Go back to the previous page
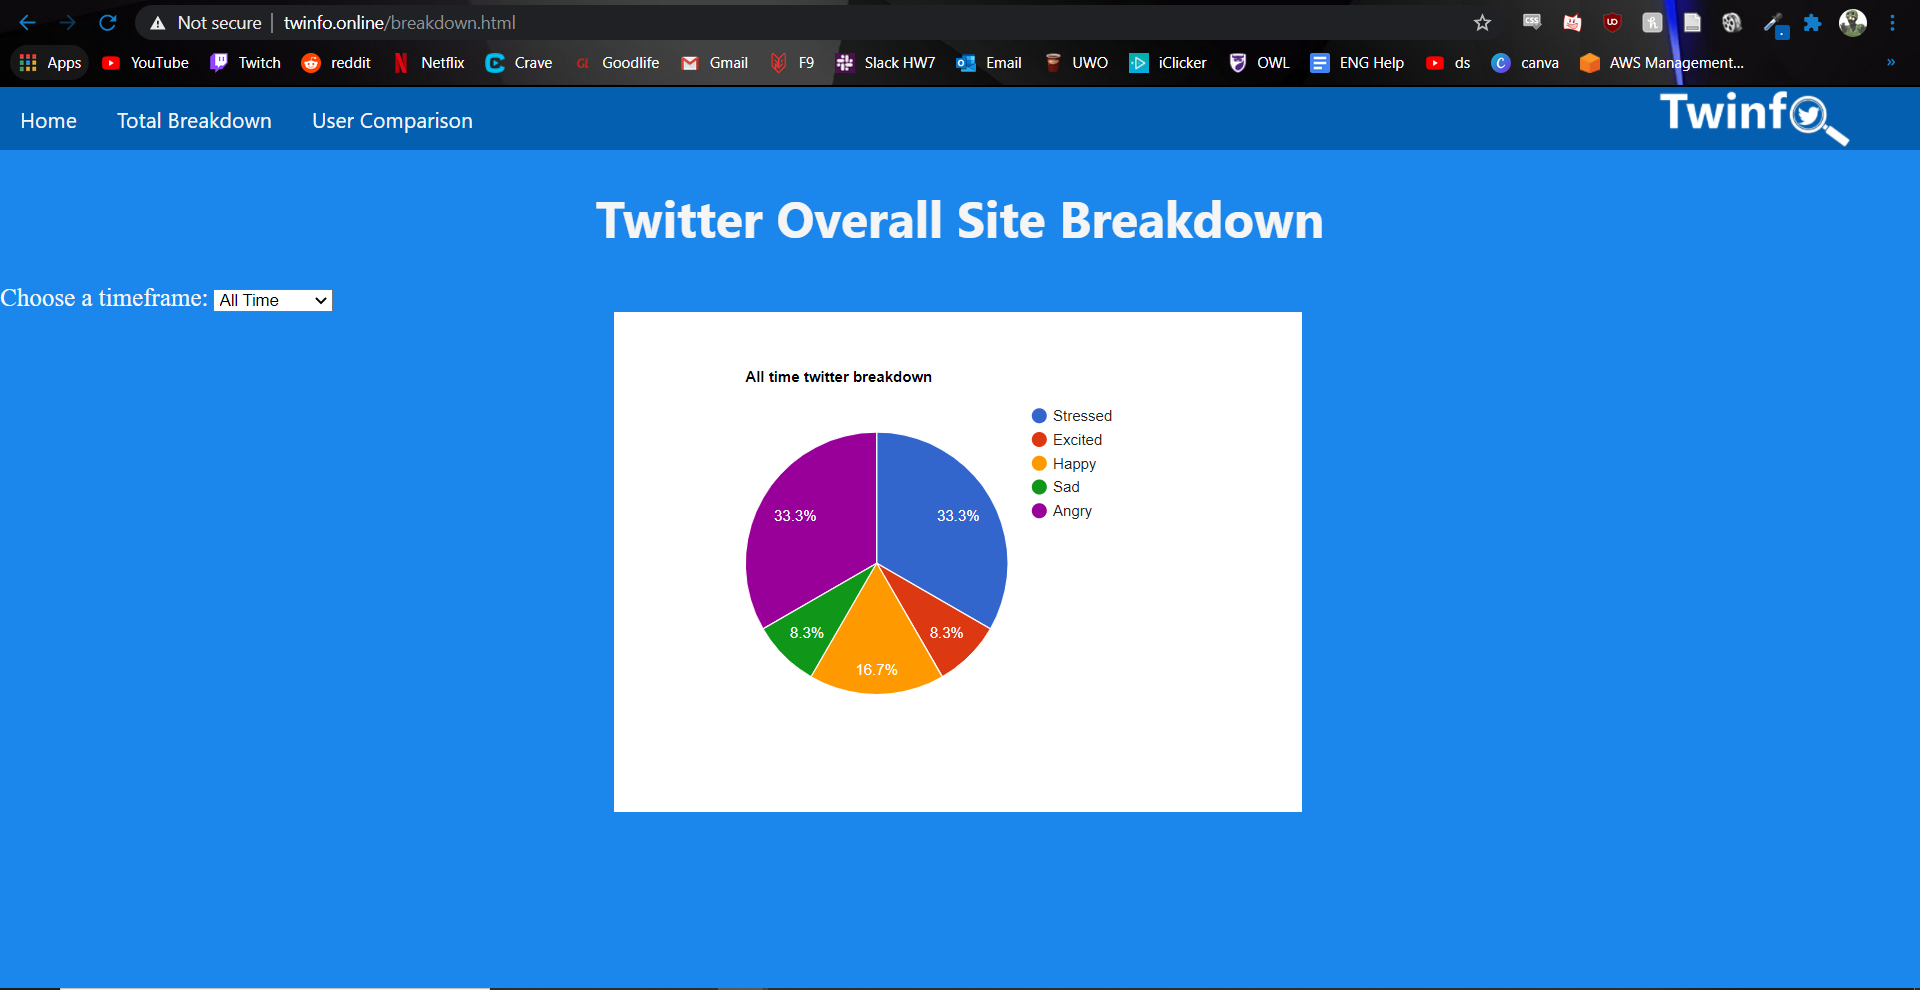 click(27, 22)
